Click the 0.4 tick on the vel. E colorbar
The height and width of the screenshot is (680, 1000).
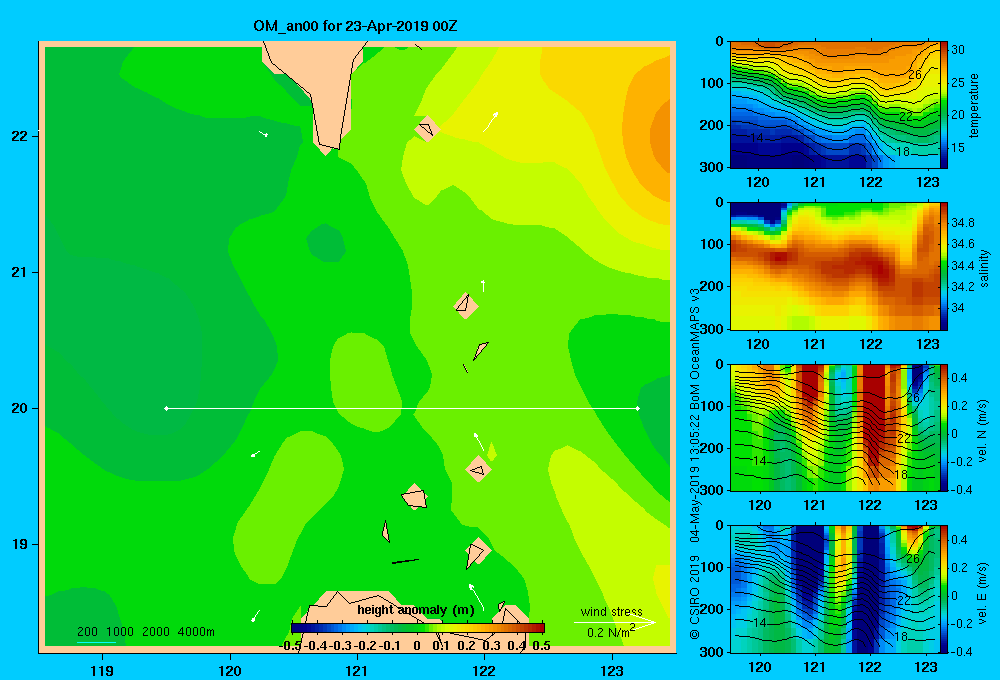(959, 540)
